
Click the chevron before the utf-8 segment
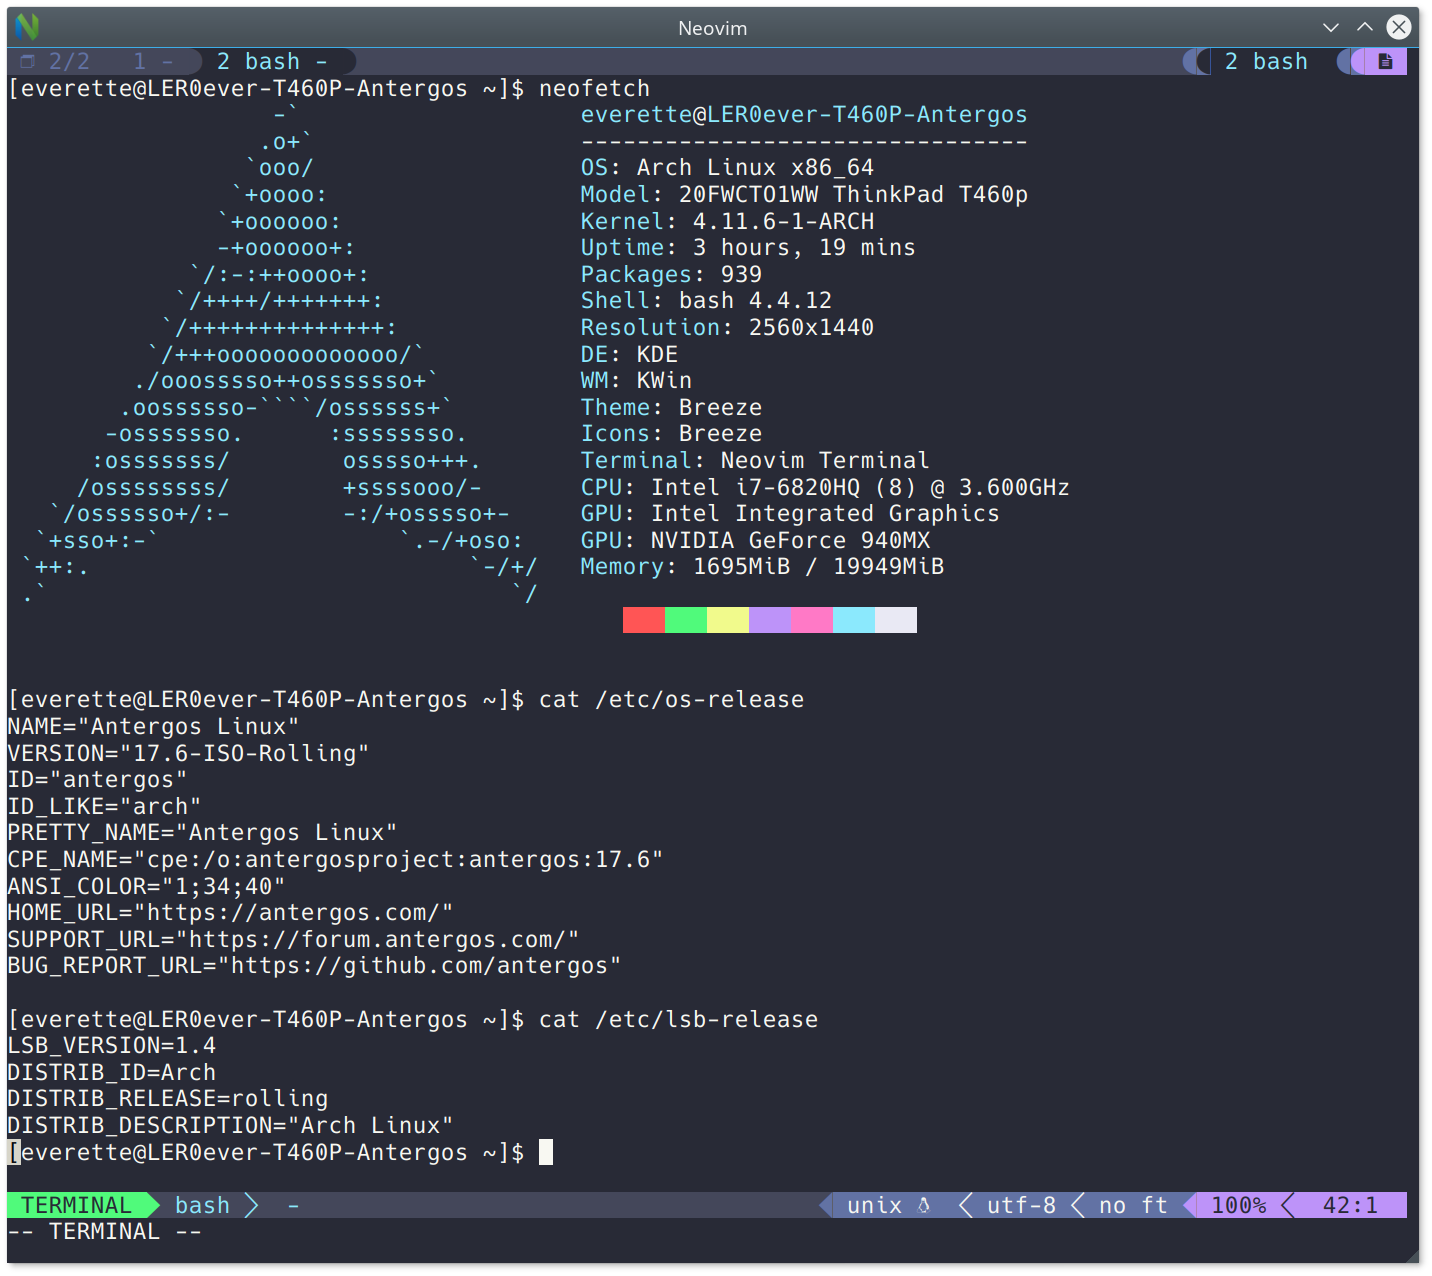964,1205
